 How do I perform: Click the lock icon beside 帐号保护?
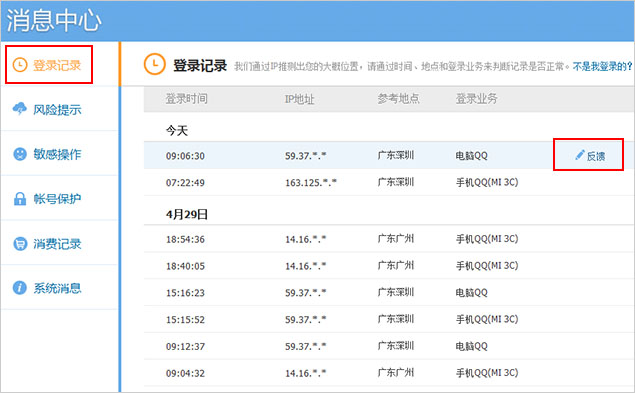point(20,199)
